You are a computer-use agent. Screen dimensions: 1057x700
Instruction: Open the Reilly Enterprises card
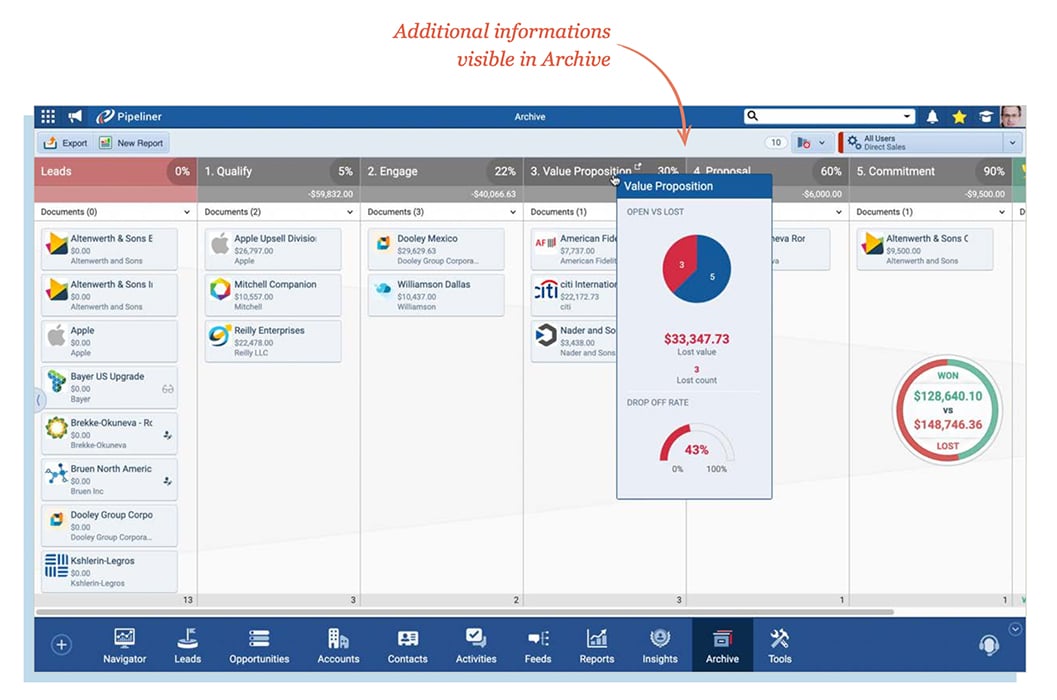tap(273, 341)
